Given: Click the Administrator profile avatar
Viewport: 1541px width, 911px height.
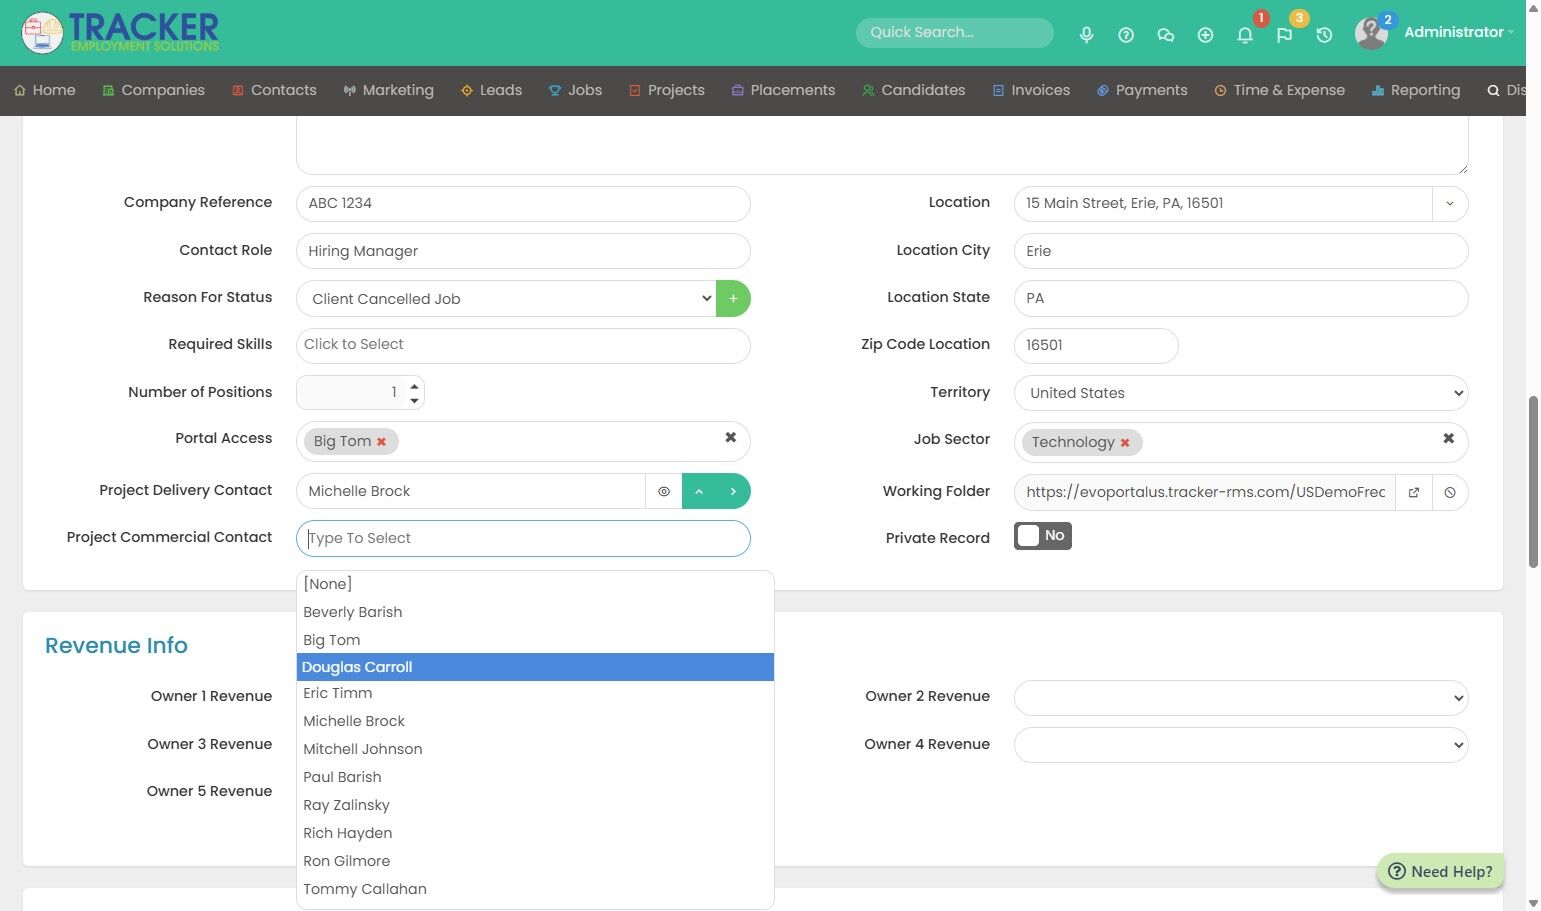Looking at the screenshot, I should coord(1371,33).
